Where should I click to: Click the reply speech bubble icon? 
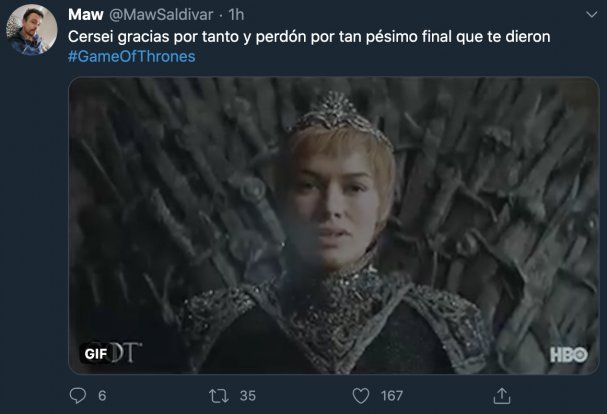click(77, 396)
